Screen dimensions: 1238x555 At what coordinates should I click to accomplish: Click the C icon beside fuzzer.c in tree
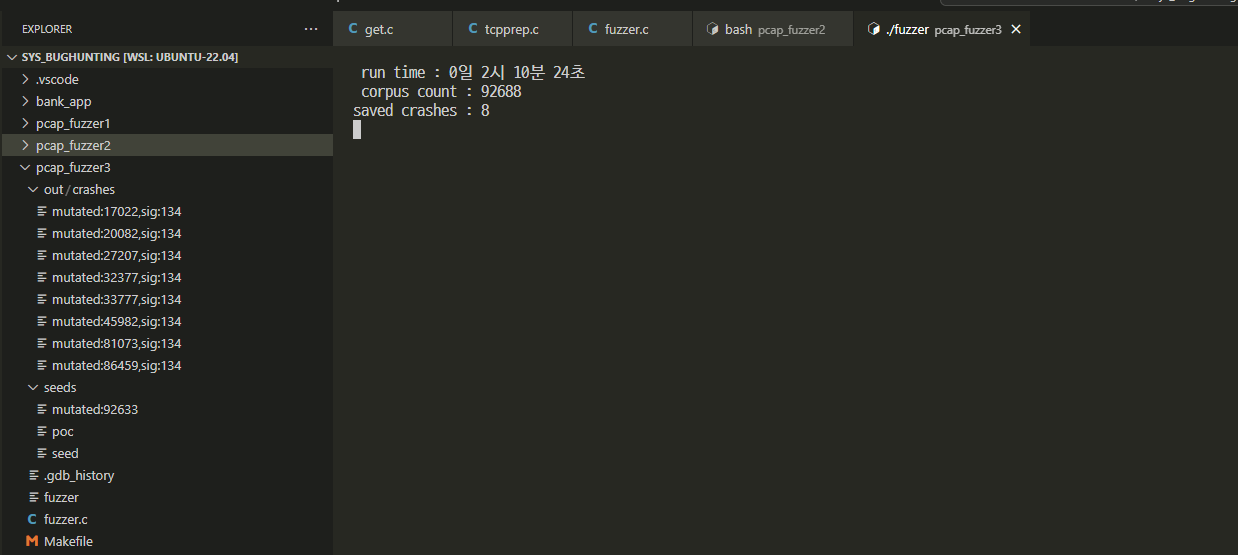pyautogui.click(x=32, y=519)
